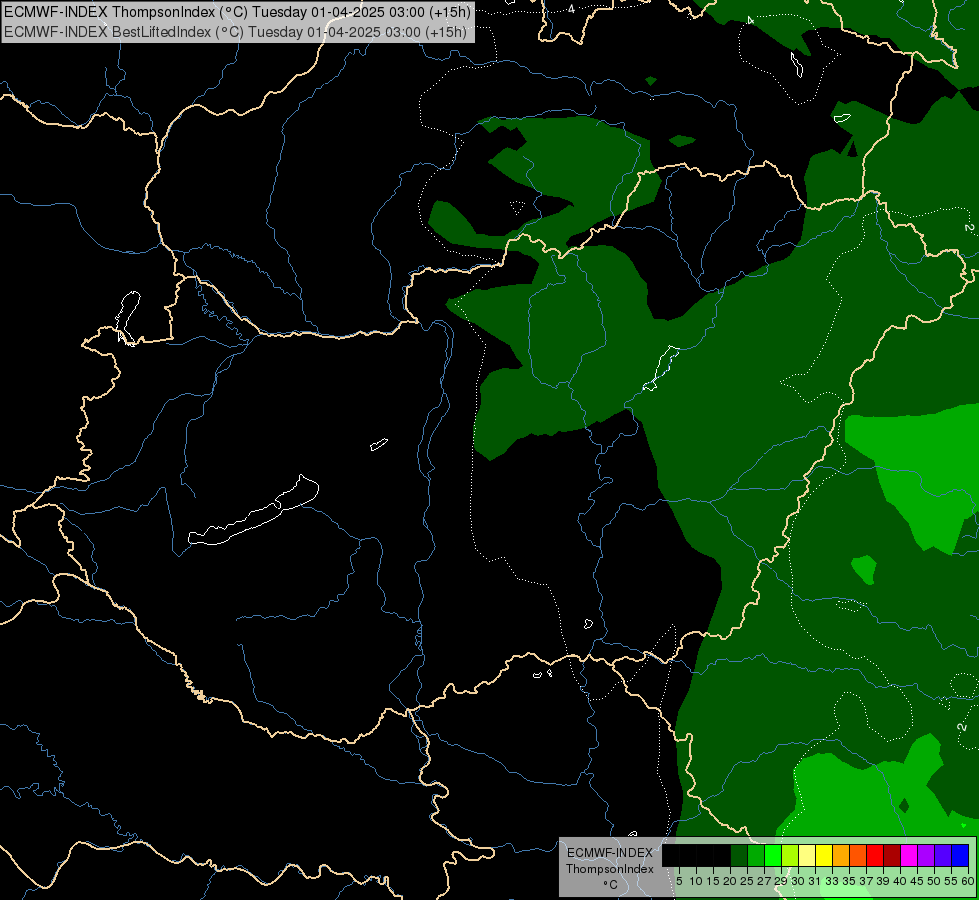Click the dark red 39–40 legend swatch
979x900 pixels.
[892, 856]
